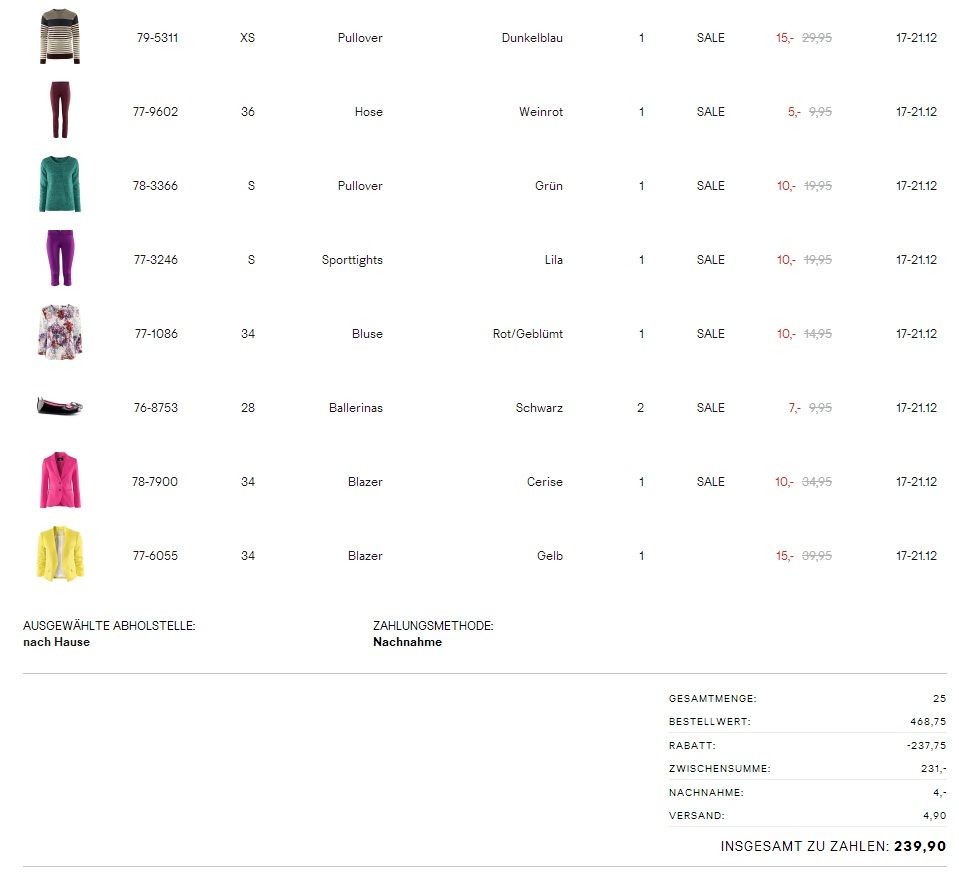Click SALE label in cerise blazer row
This screenshot has height=872, width=959.
710,482
